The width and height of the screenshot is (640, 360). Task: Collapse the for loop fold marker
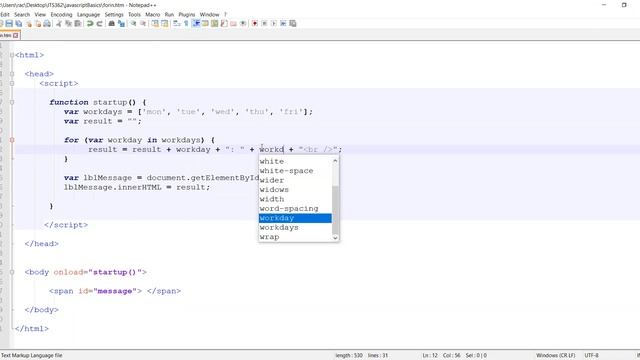12,140
